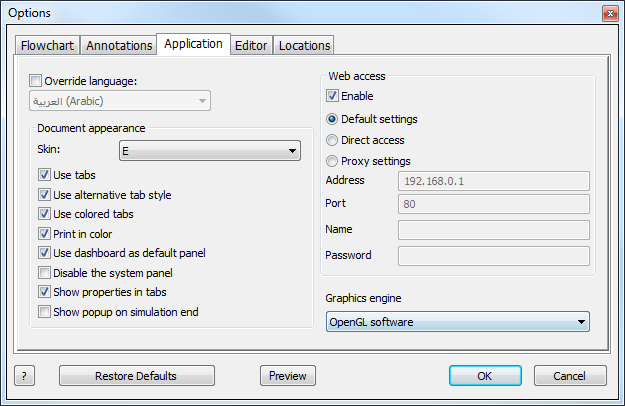Disable the Web access Enable checkbox

point(332,96)
